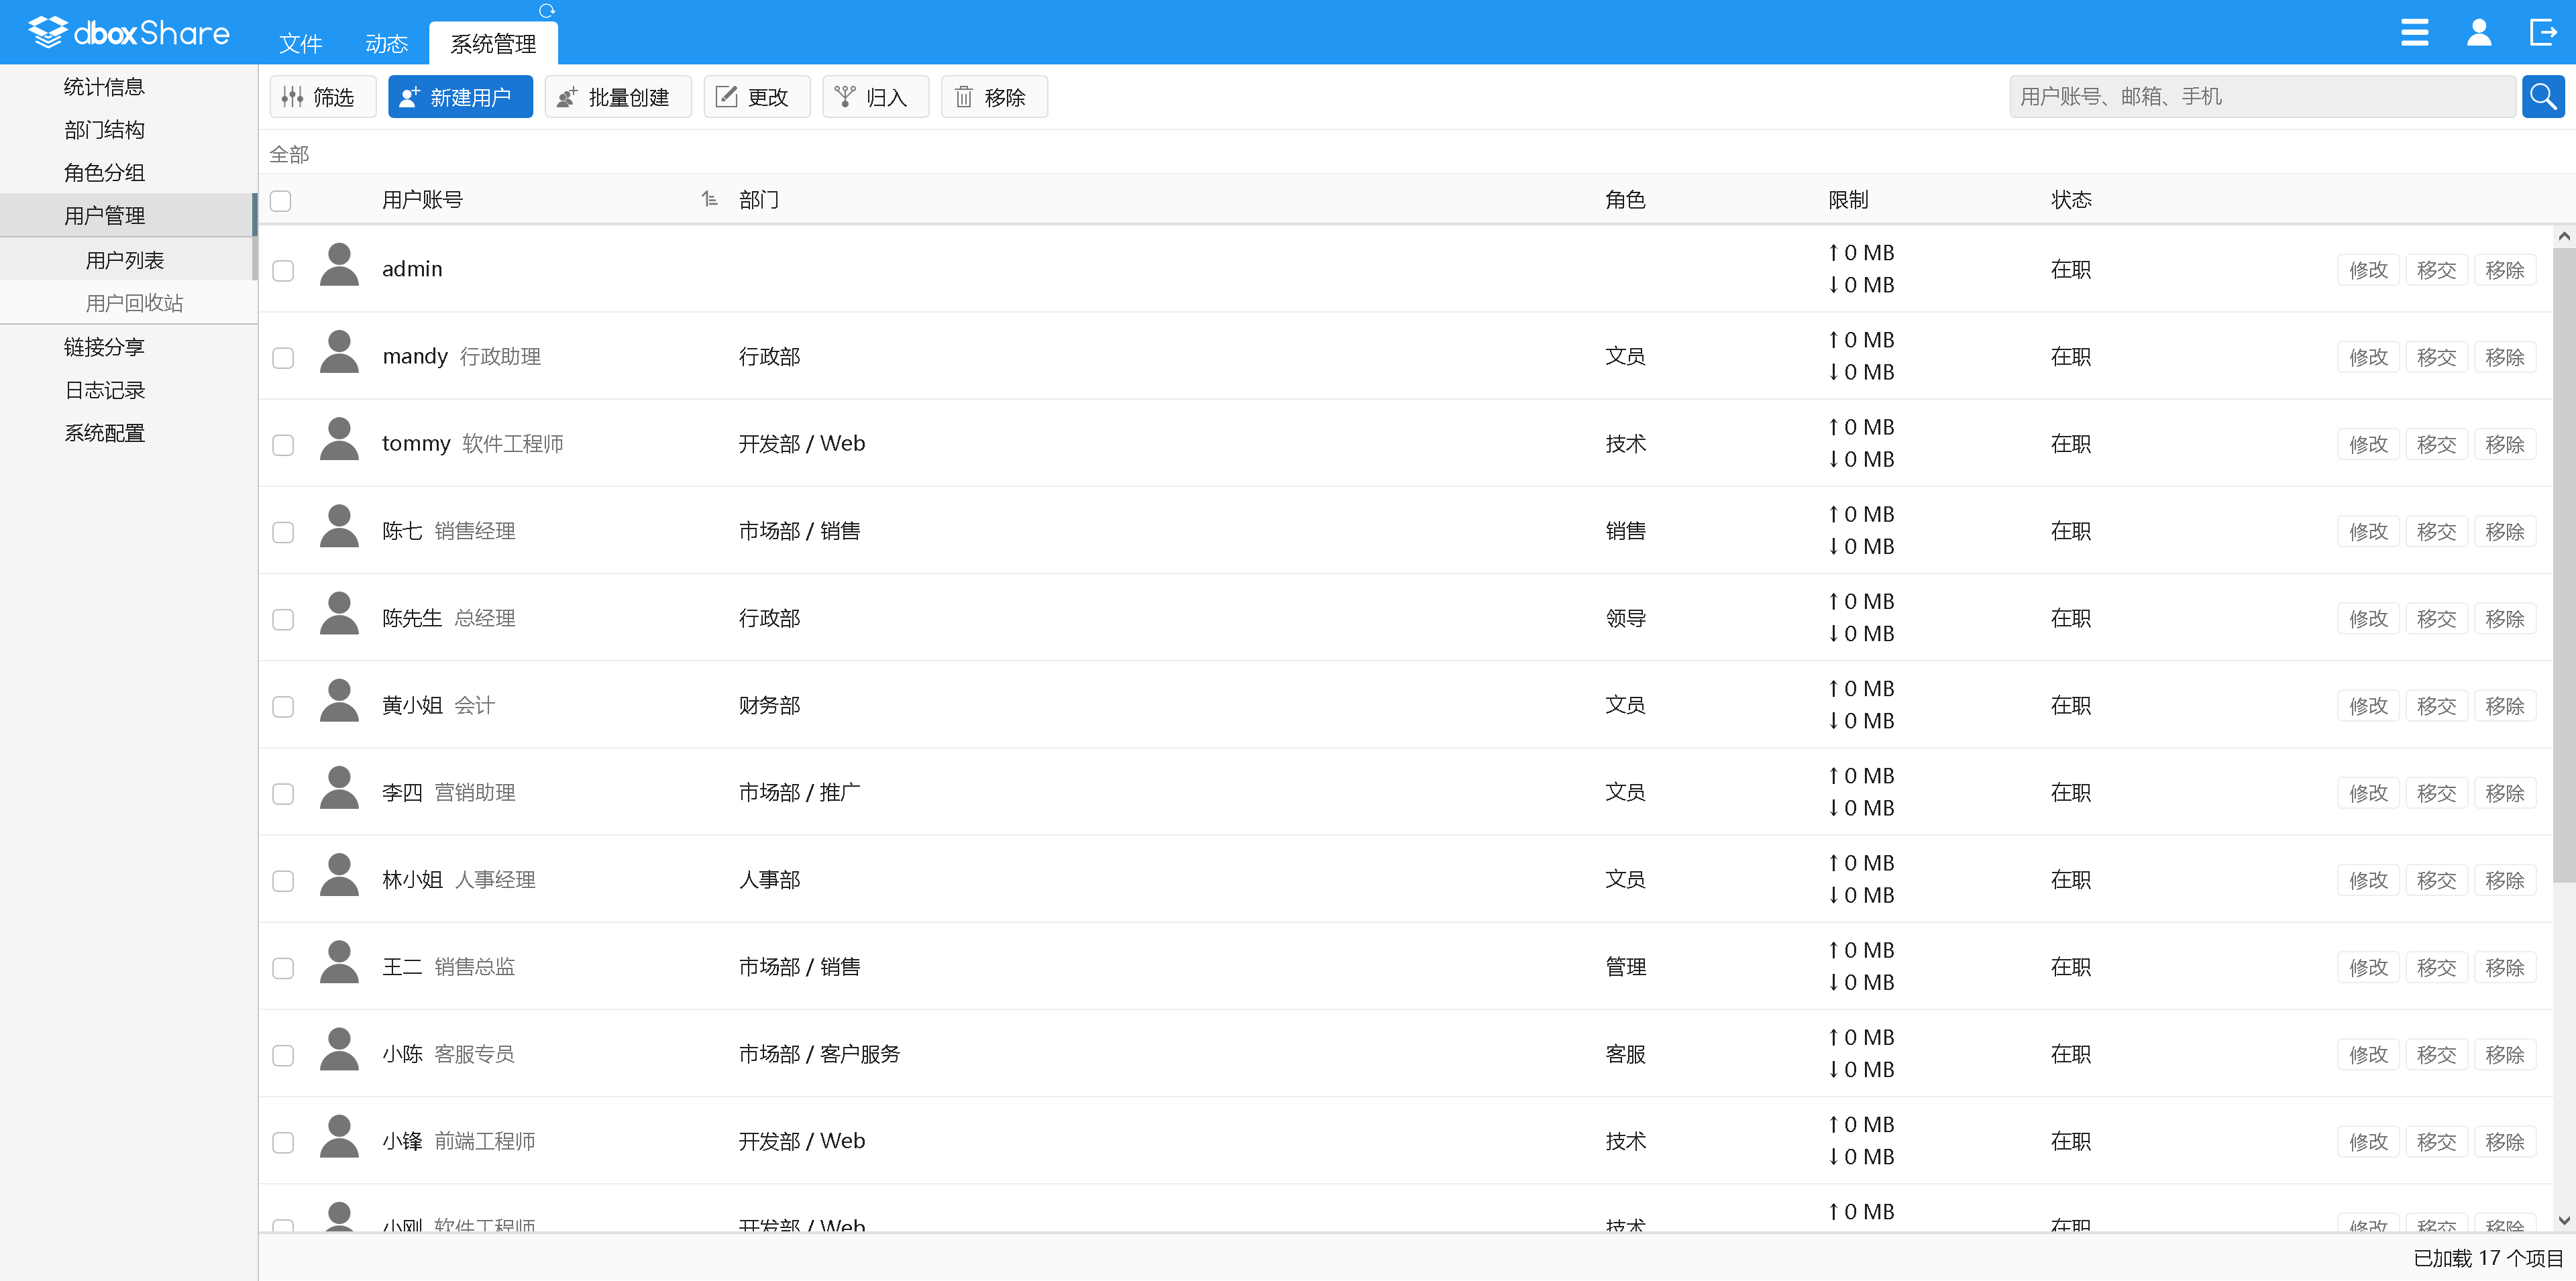The height and width of the screenshot is (1281, 2576).
Task: Open the hamburger menu icon
Action: click(2415, 33)
